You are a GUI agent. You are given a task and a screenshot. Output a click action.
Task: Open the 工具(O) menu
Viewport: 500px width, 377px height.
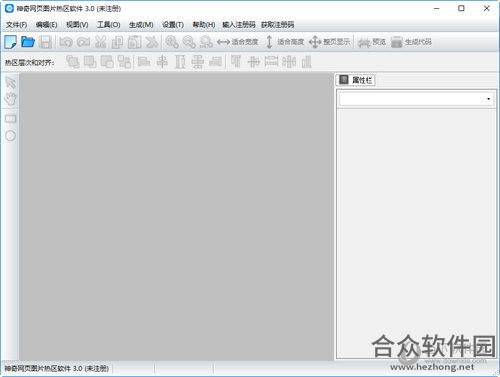109,25
